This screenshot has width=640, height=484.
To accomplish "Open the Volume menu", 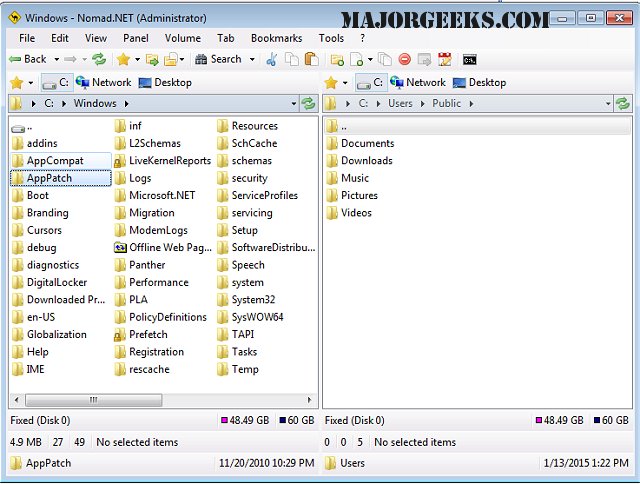I will tap(183, 38).
